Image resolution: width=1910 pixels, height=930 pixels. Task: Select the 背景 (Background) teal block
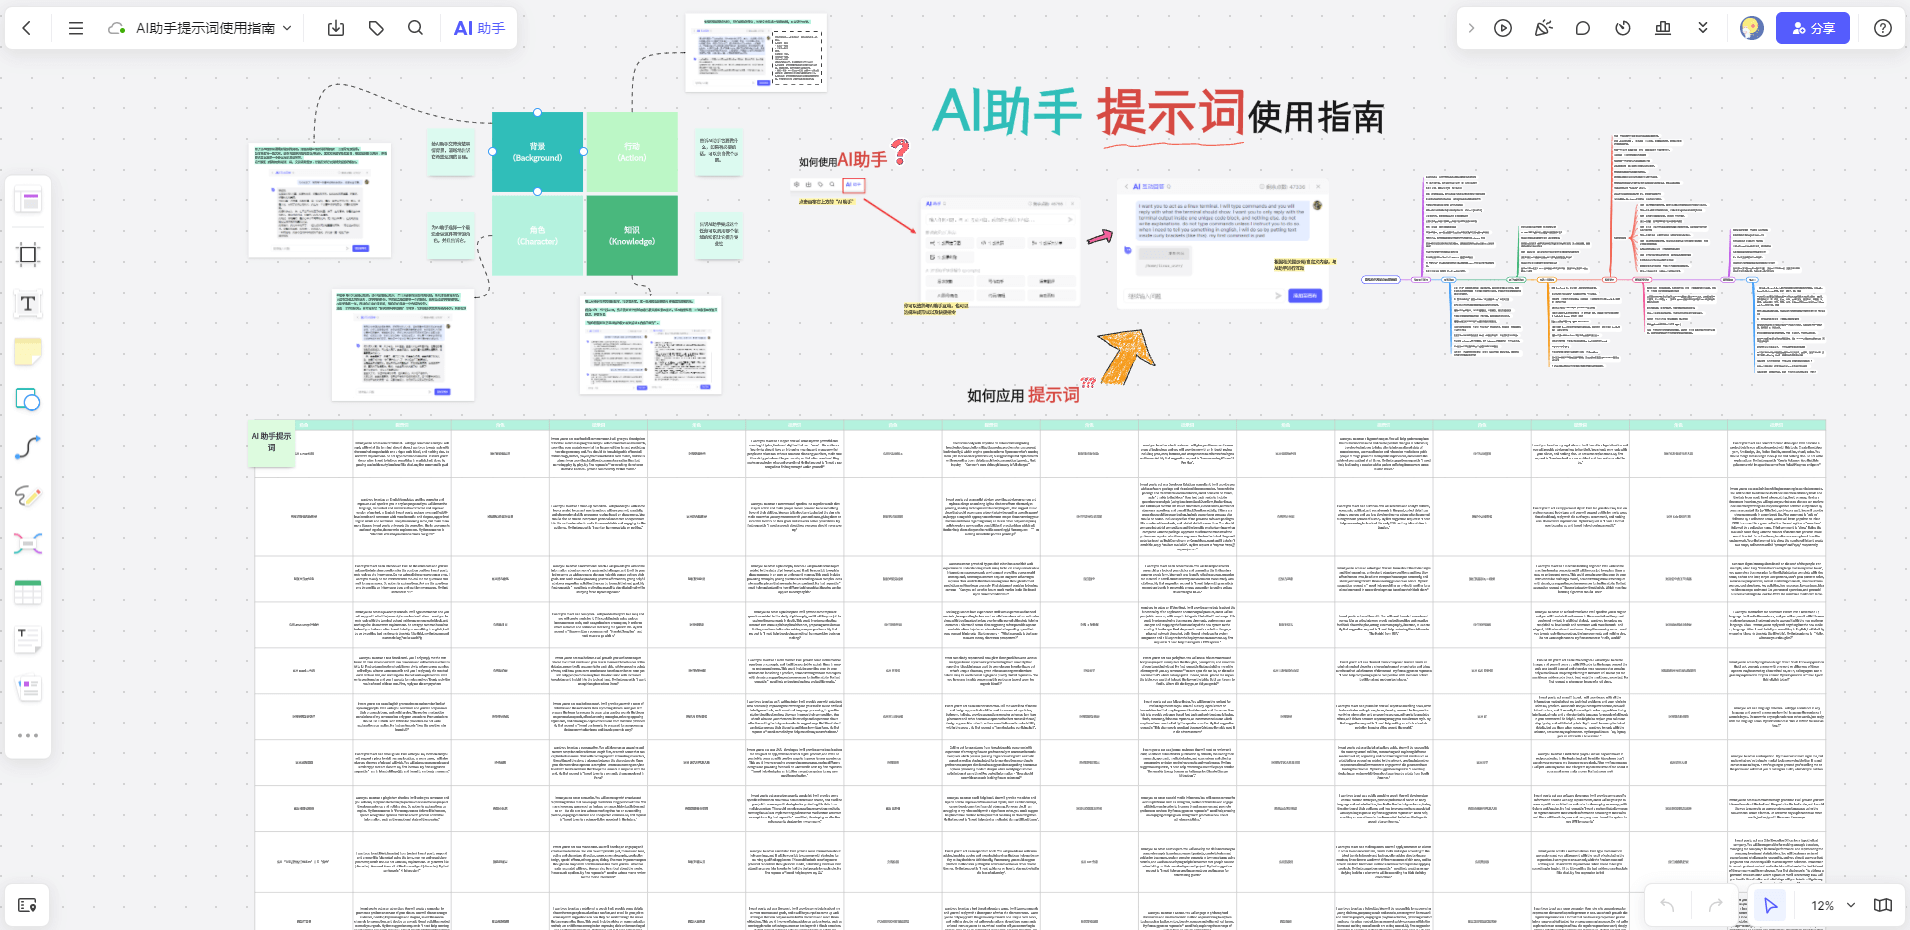(x=537, y=152)
